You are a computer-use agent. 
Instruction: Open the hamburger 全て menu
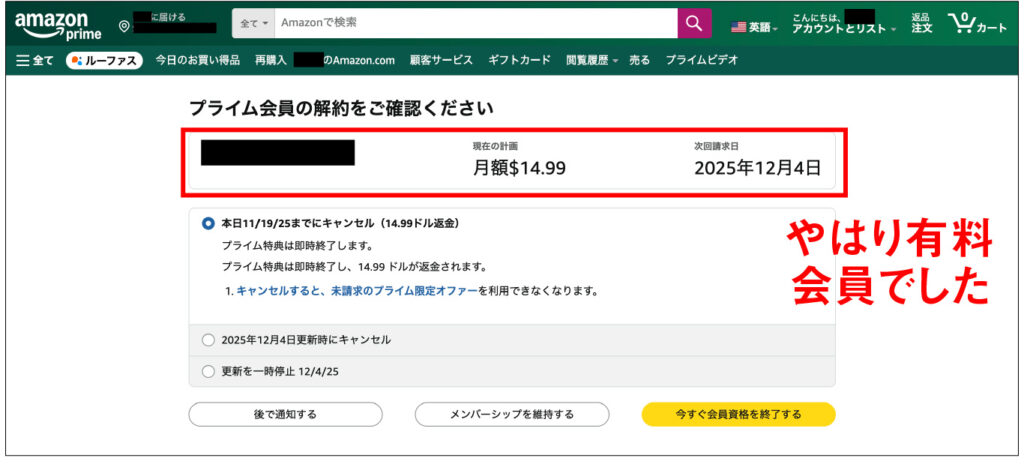pos(34,60)
